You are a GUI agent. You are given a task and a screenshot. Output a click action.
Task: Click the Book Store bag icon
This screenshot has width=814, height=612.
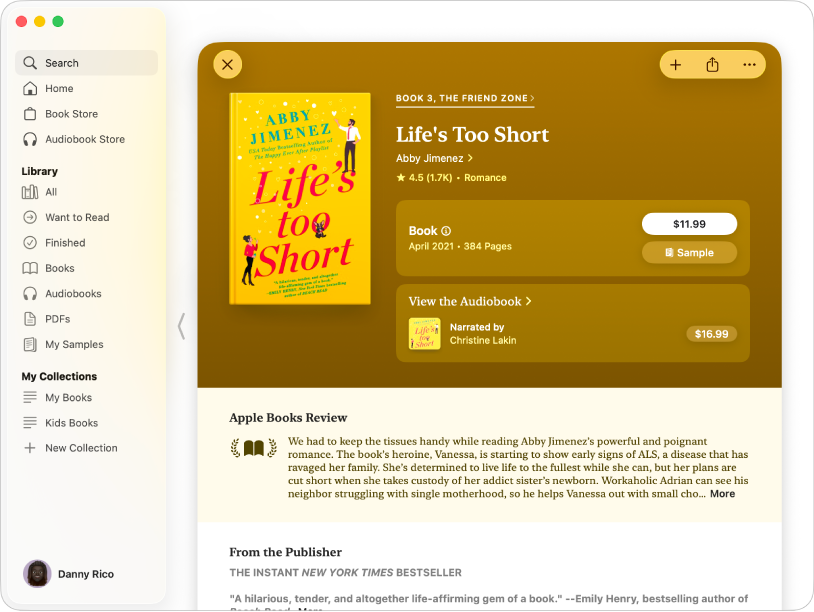(x=30, y=114)
